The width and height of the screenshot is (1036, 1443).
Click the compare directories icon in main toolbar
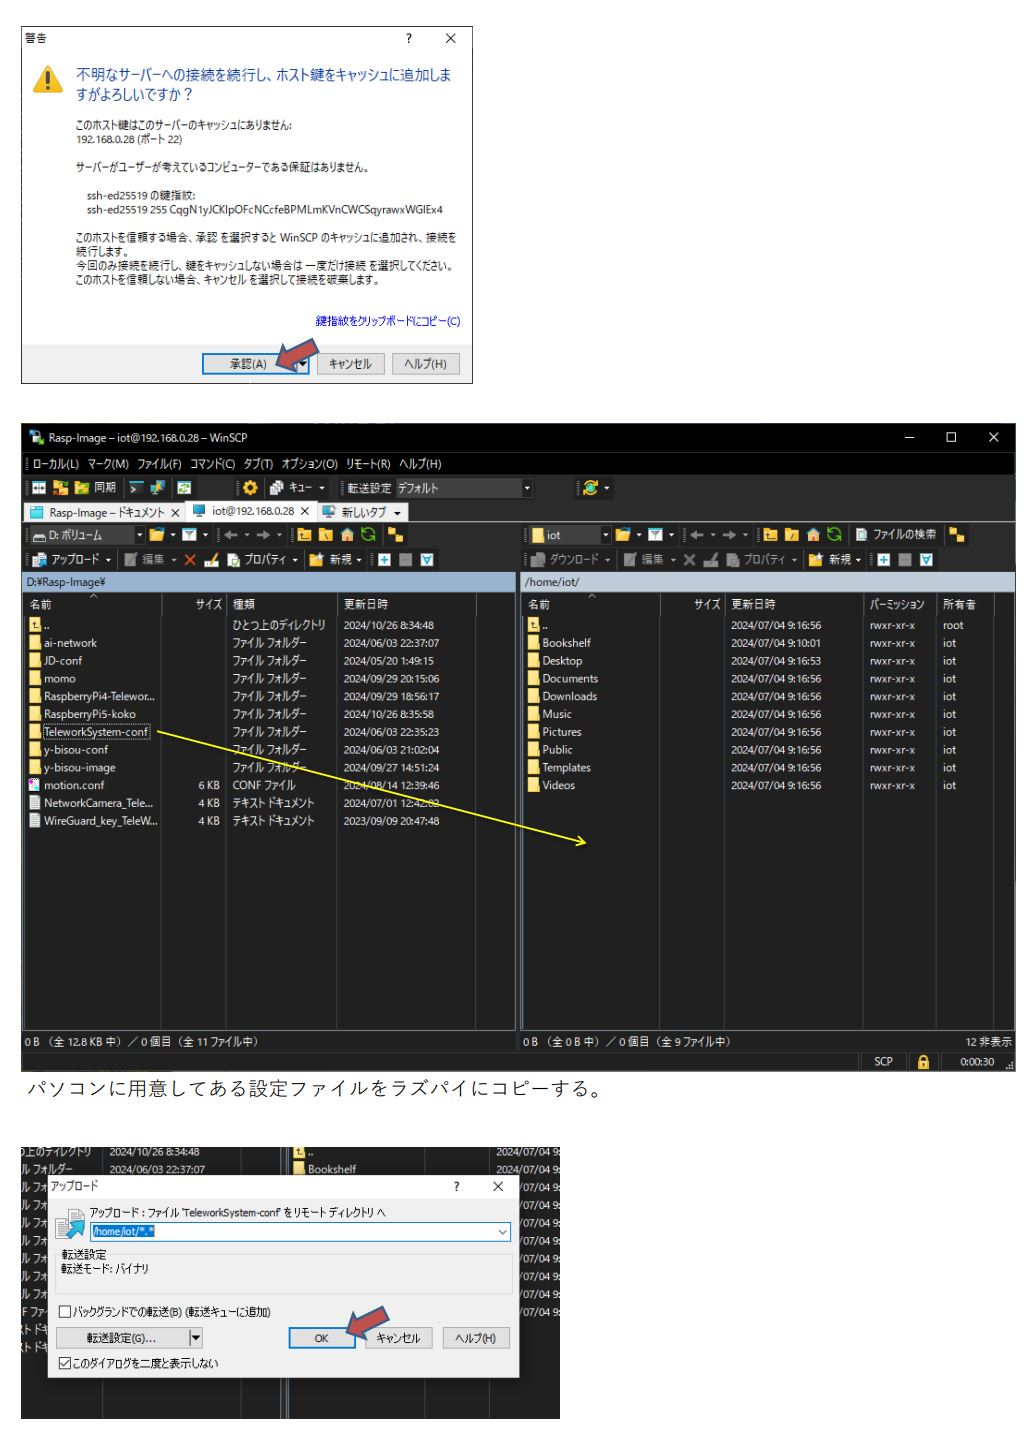click(39, 487)
